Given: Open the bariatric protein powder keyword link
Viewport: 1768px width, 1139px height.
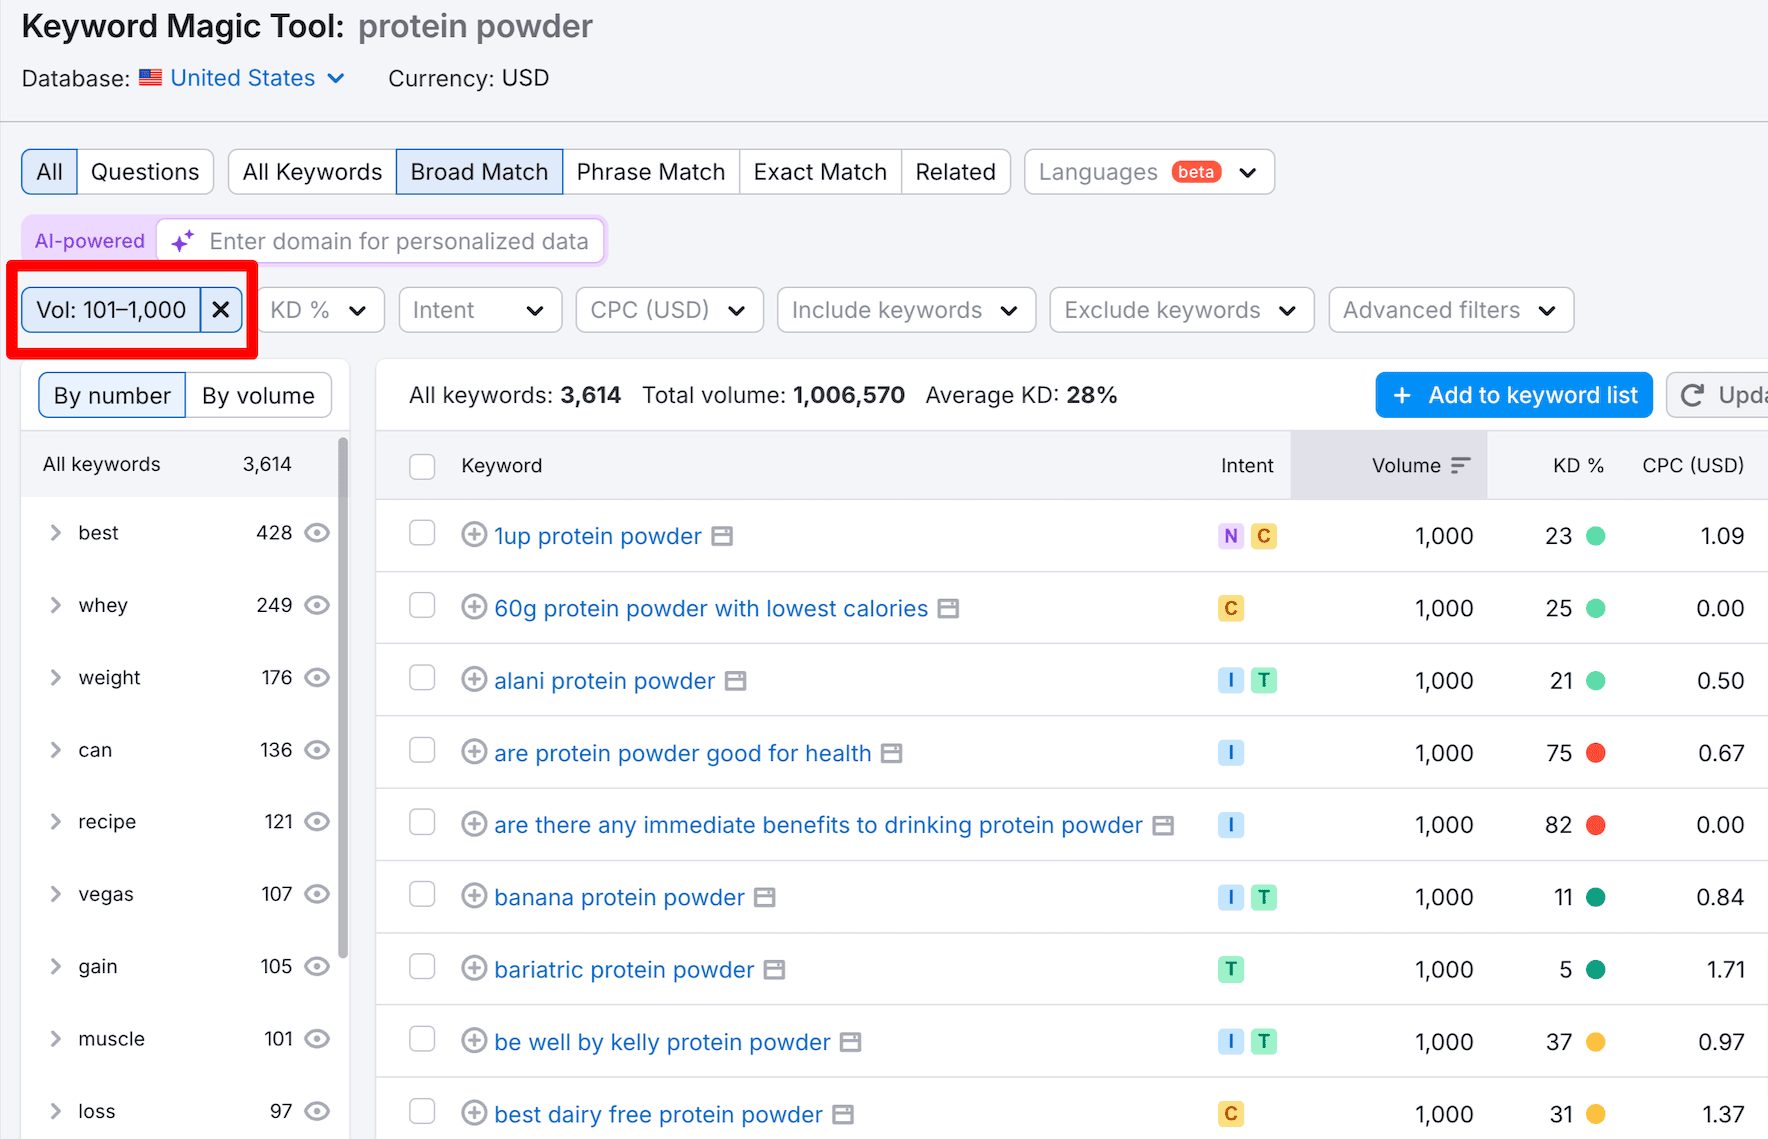Looking at the screenshot, I should coord(623,969).
